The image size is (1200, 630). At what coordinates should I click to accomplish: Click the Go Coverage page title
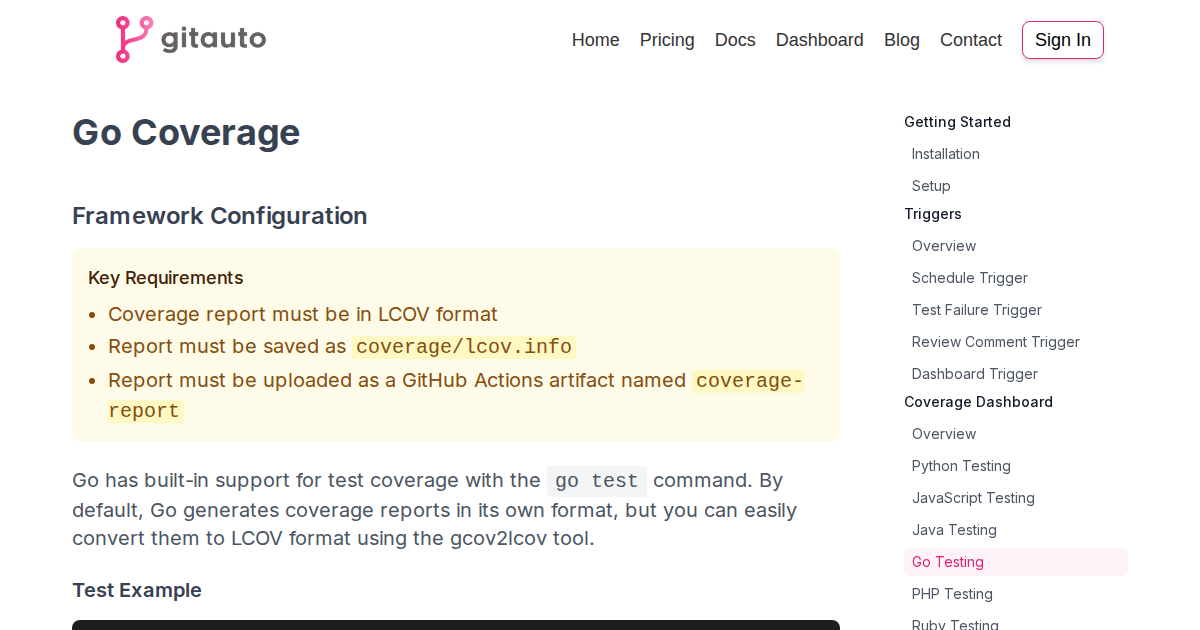pos(186,132)
